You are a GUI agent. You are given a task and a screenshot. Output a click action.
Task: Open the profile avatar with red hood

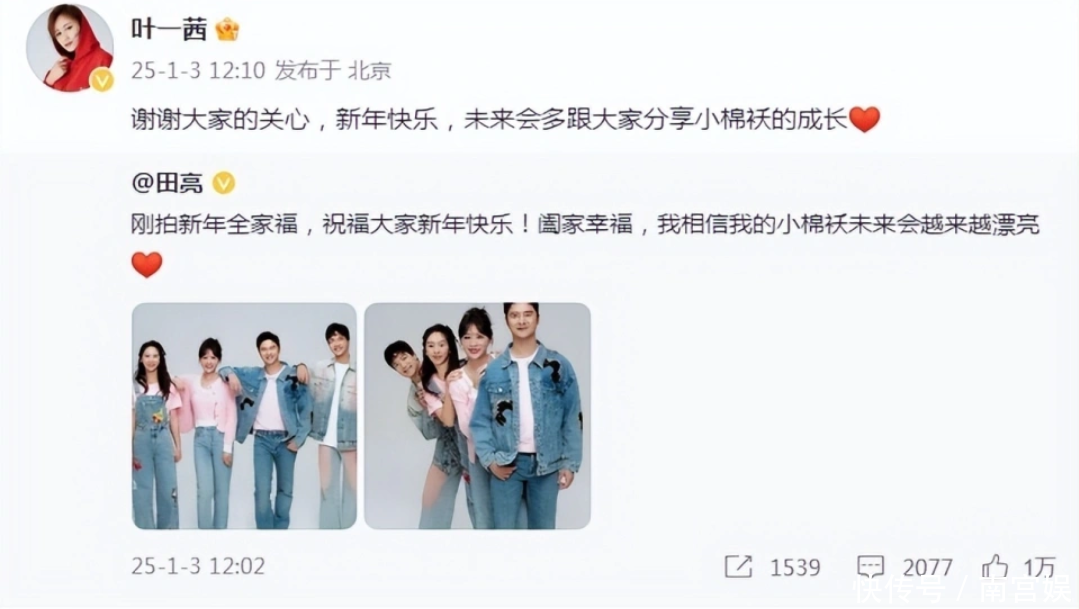pos(70,48)
